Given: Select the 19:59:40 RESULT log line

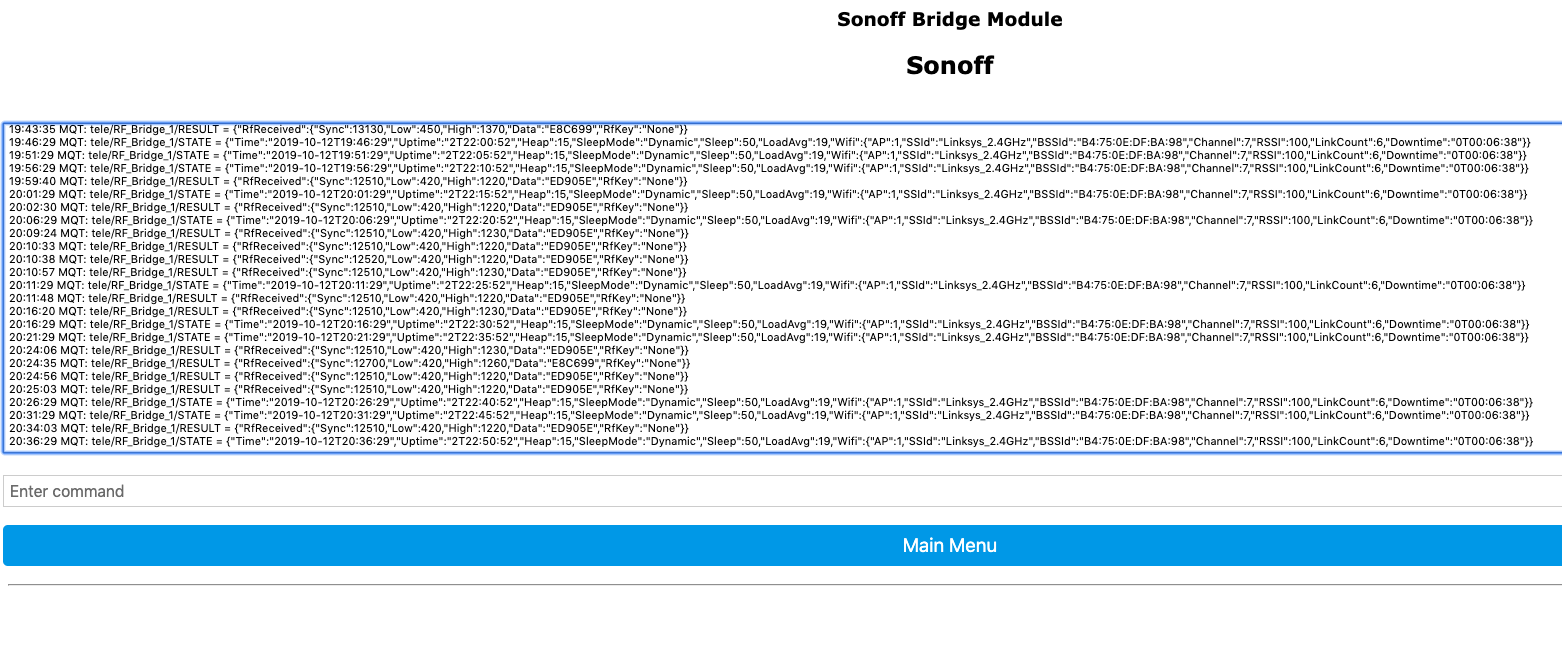Looking at the screenshot, I should (348, 181).
